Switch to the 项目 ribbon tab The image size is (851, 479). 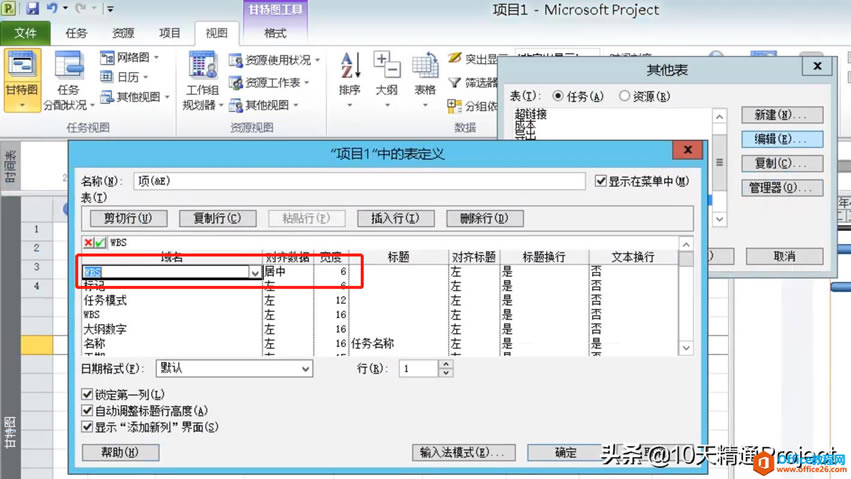169,33
